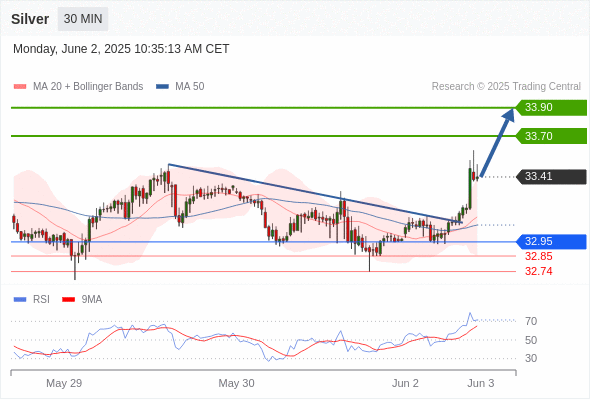Select the MA 20 + Bollinger Bands legend label
The height and width of the screenshot is (400, 590).
[x=88, y=87]
